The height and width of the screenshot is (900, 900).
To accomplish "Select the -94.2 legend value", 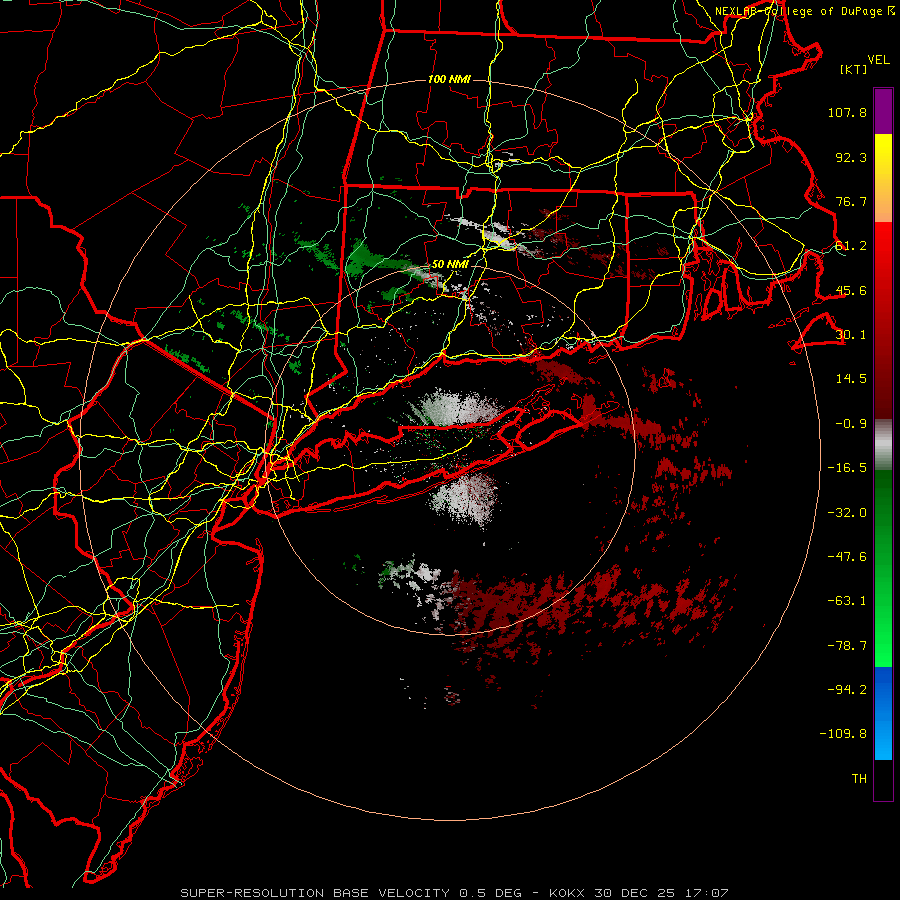I will tap(847, 690).
